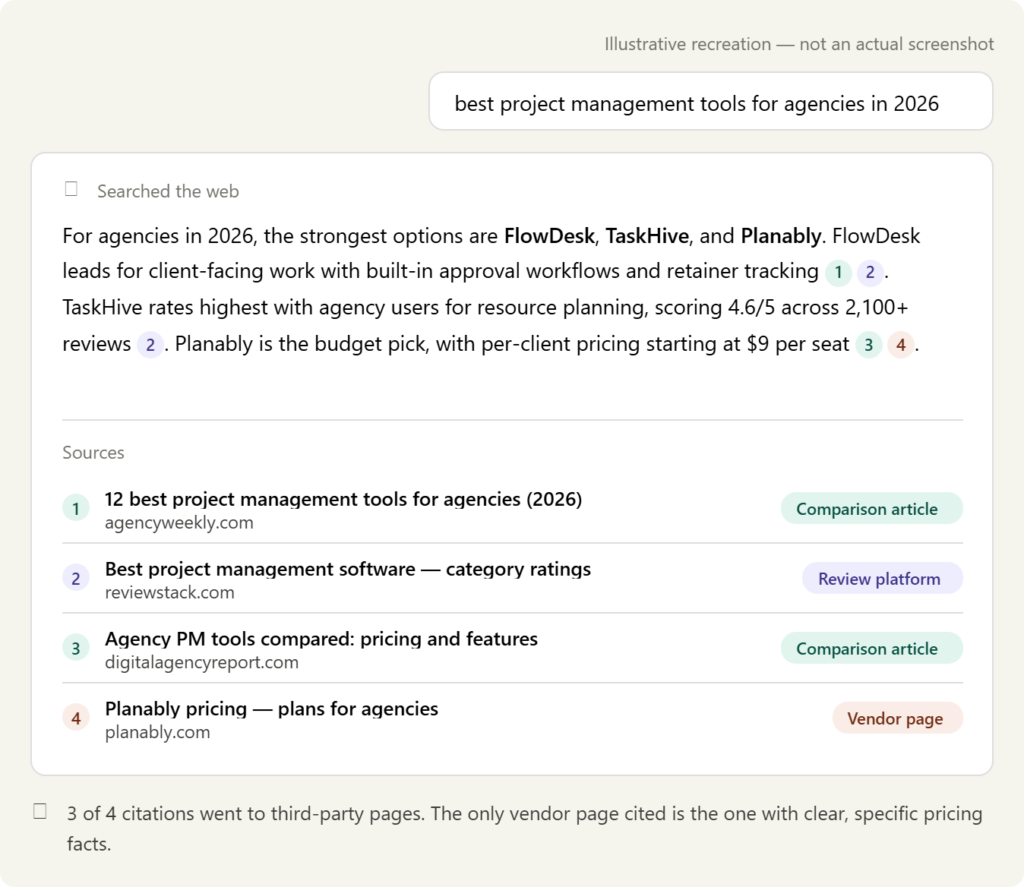The image size is (1024, 887).
Task: Open inline citation 3 after 'per seat'
Action: (x=869, y=345)
